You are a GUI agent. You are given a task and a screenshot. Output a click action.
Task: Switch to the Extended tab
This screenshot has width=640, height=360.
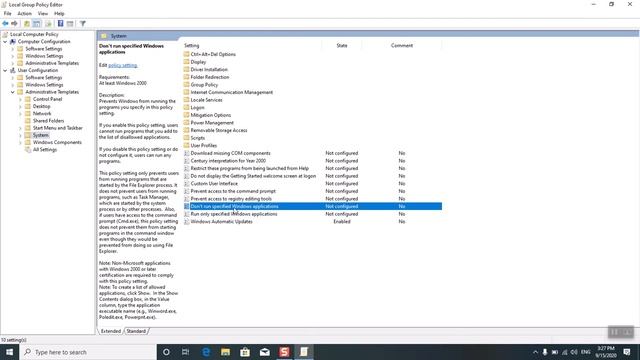111,331
